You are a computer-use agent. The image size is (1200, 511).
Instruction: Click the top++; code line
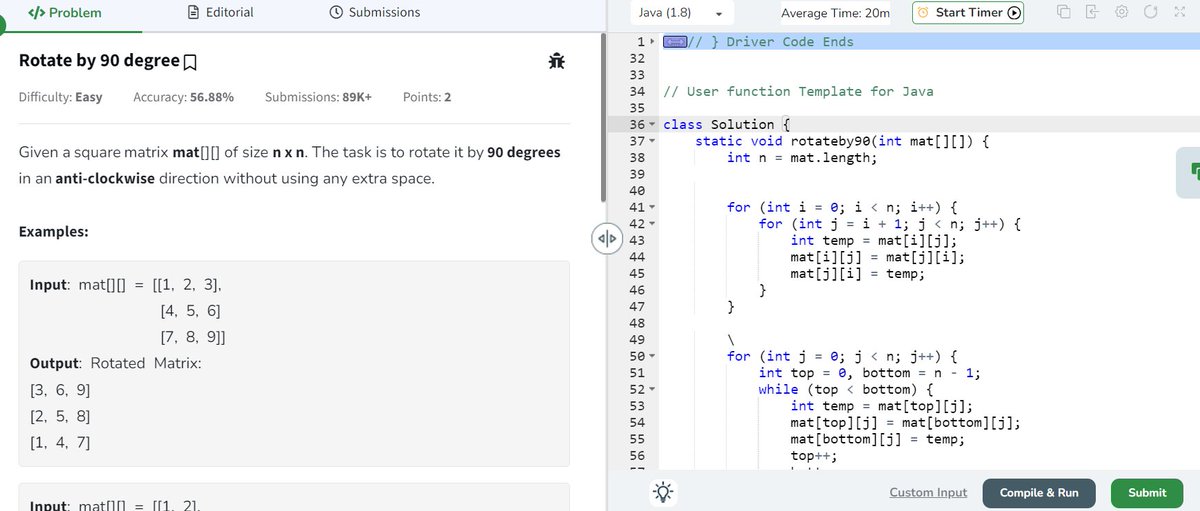point(813,455)
